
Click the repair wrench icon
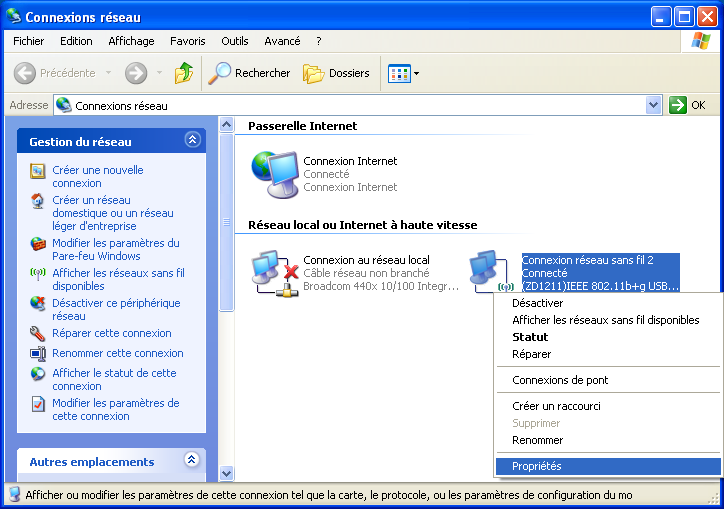[37, 333]
